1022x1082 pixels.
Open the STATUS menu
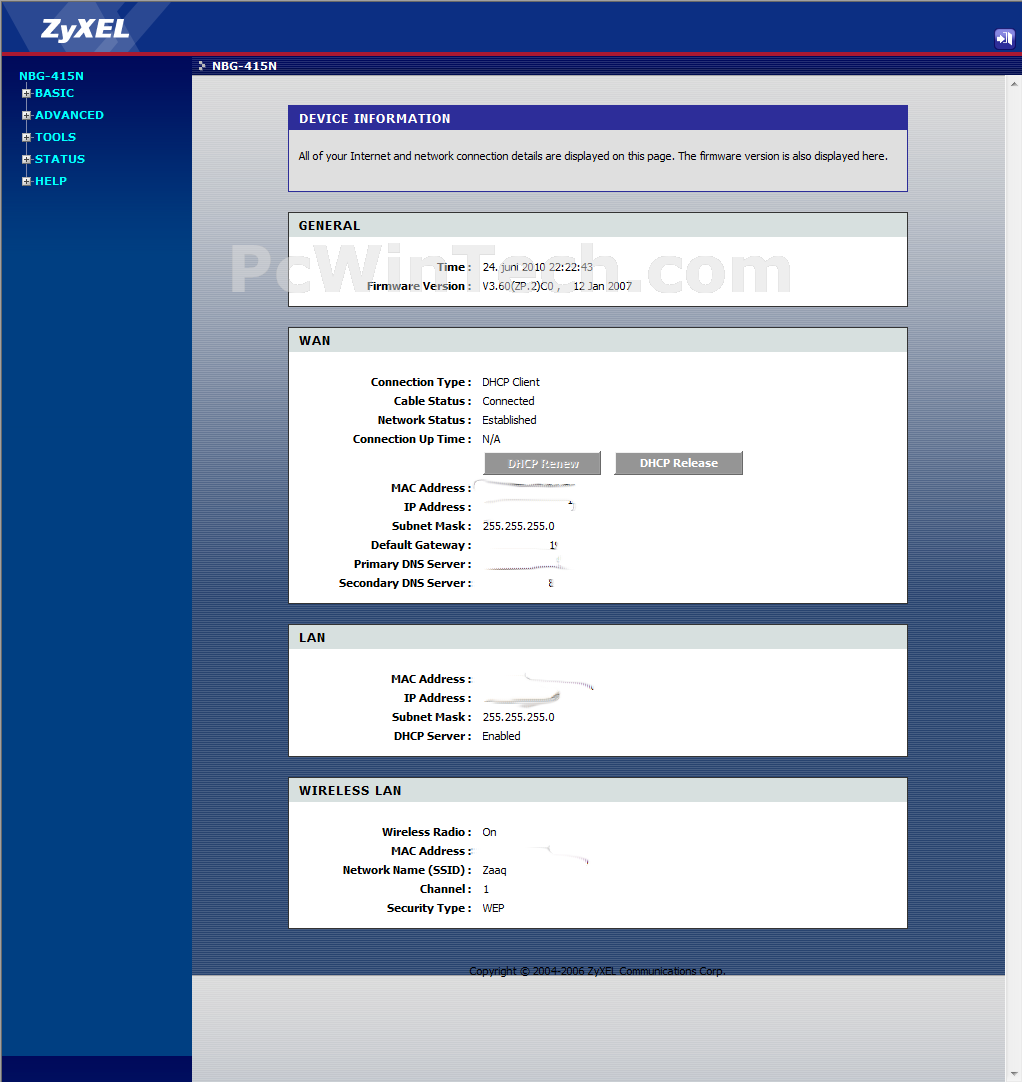click(60, 159)
